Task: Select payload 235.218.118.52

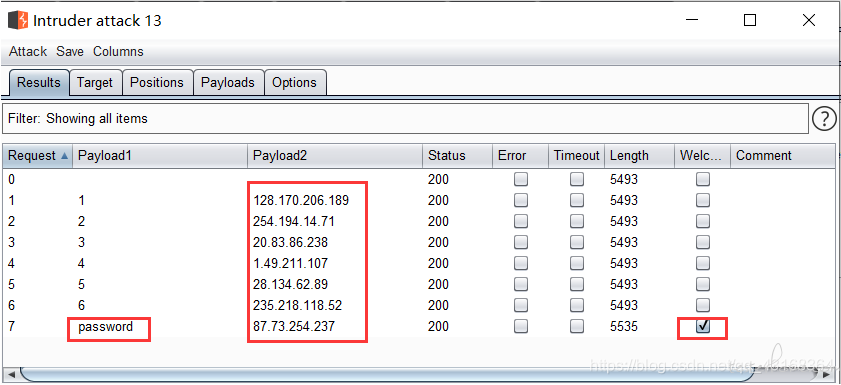Action: [297, 305]
